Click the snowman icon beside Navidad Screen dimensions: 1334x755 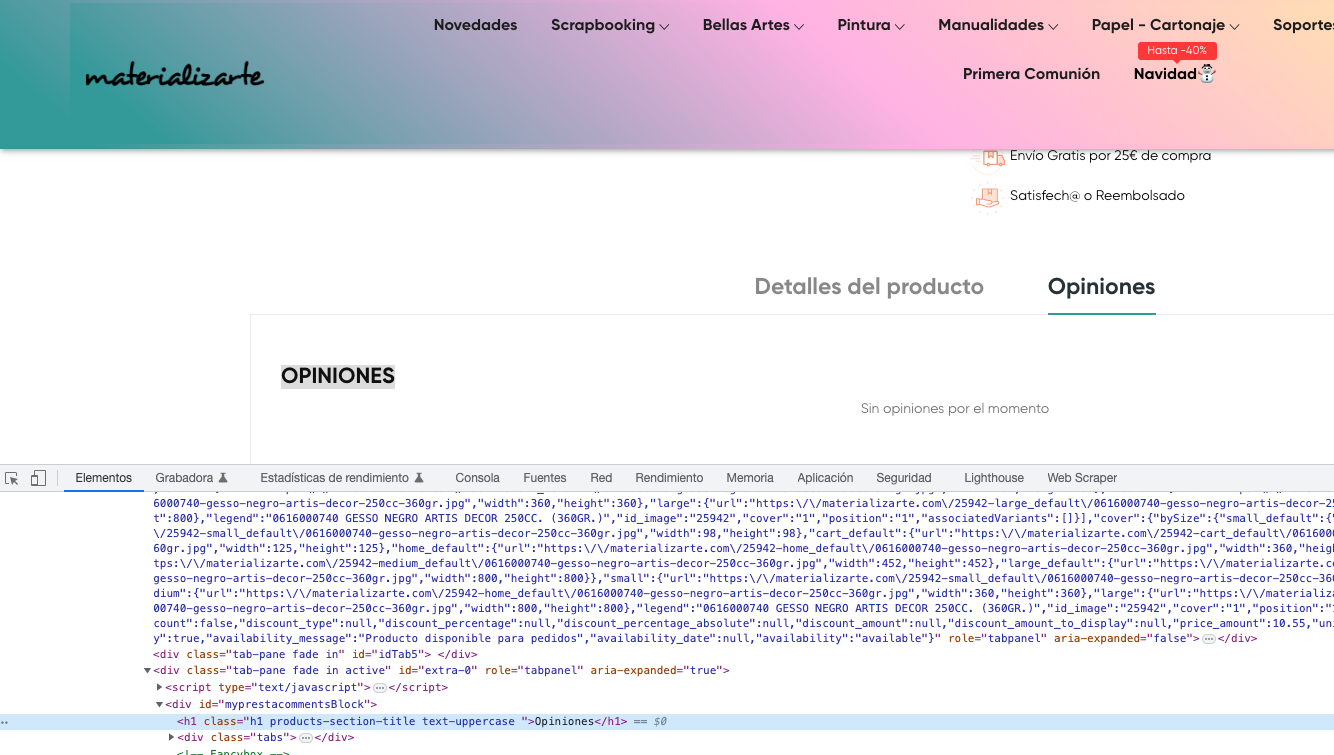(x=1207, y=74)
